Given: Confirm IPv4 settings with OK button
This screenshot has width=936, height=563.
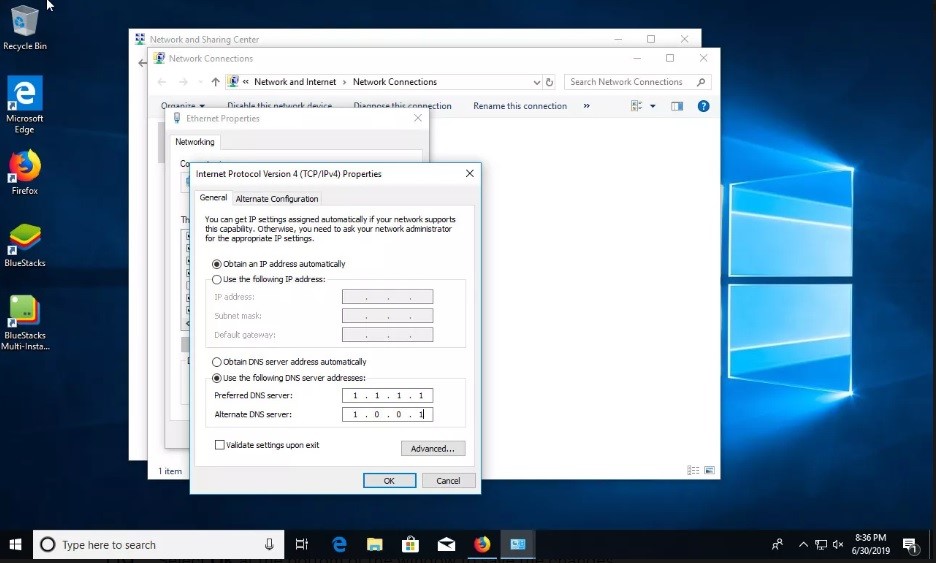Looking at the screenshot, I should (389, 481).
